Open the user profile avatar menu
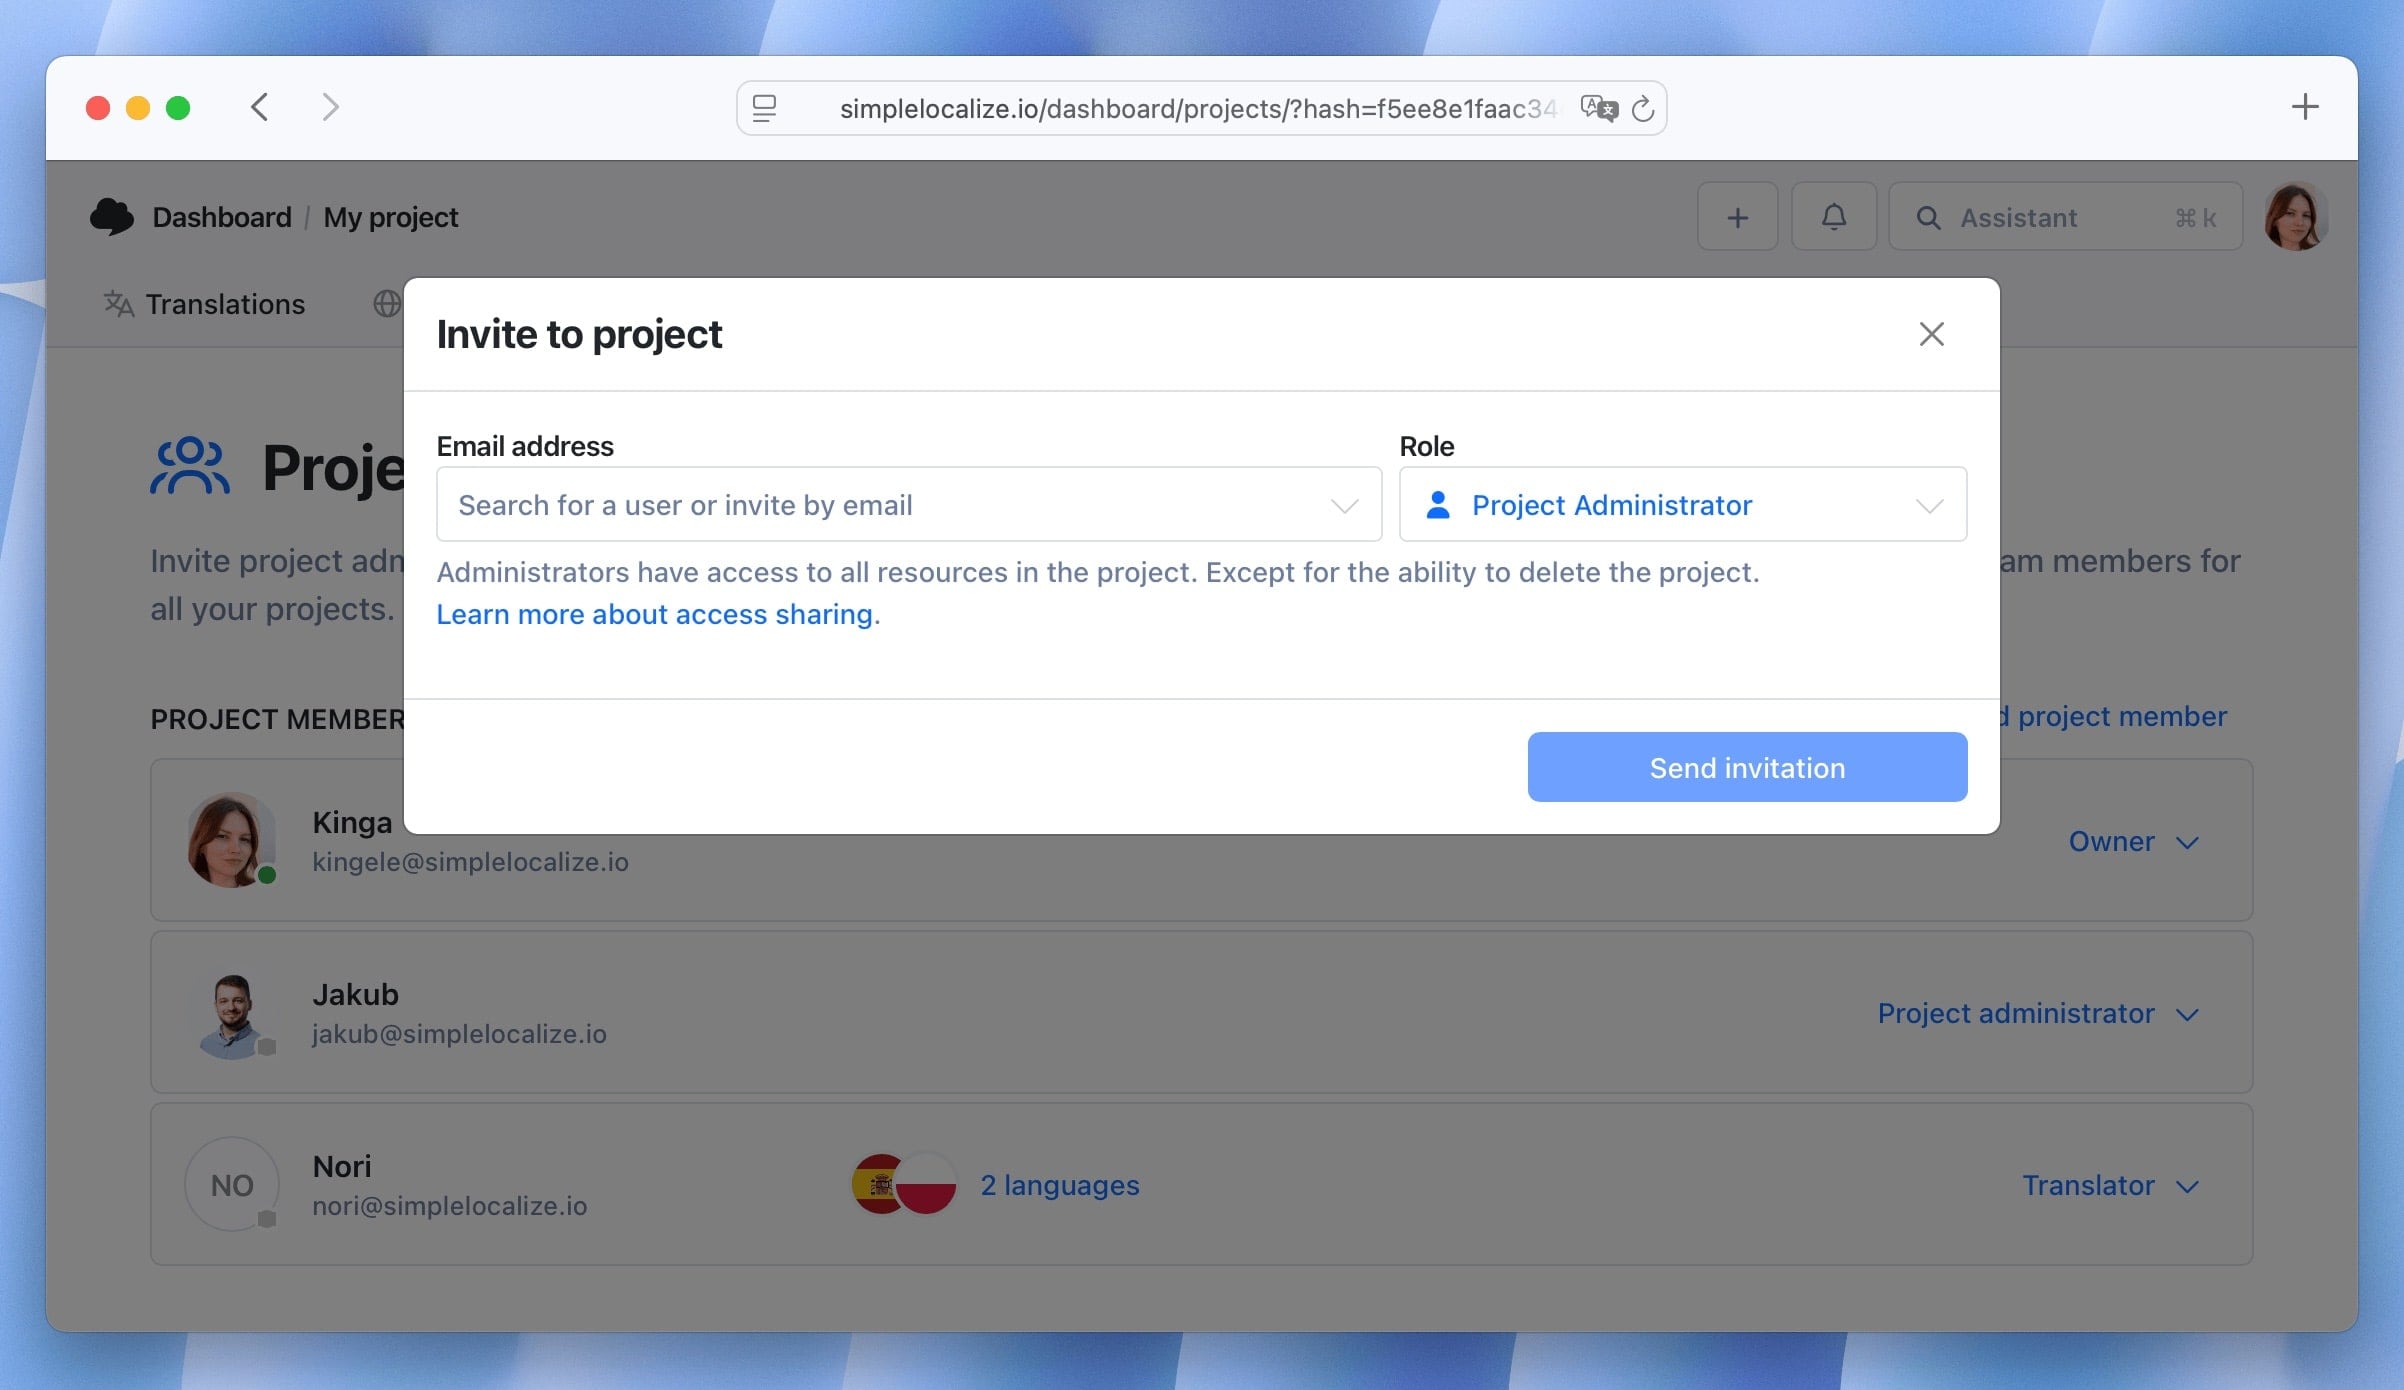2404x1390 pixels. [x=2295, y=217]
